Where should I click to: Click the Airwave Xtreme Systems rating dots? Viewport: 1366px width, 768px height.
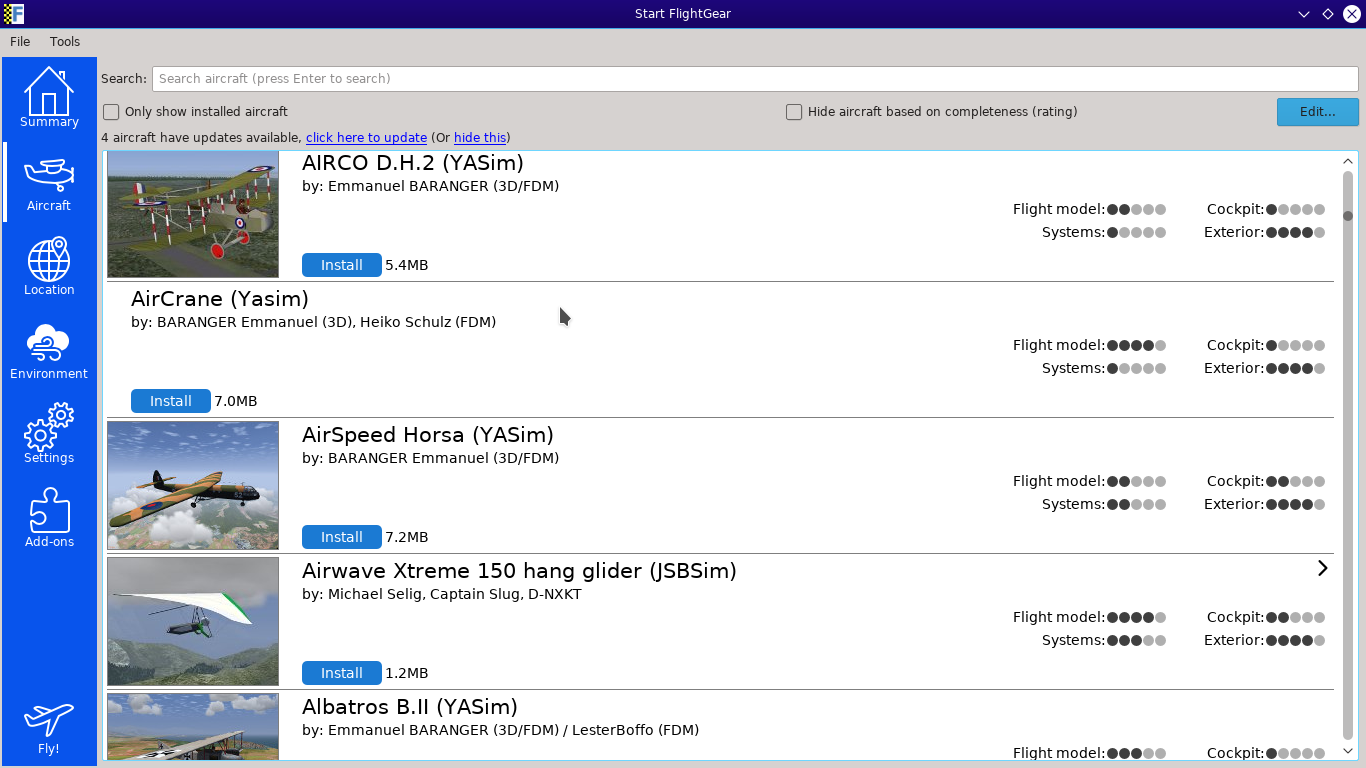[1136, 640]
